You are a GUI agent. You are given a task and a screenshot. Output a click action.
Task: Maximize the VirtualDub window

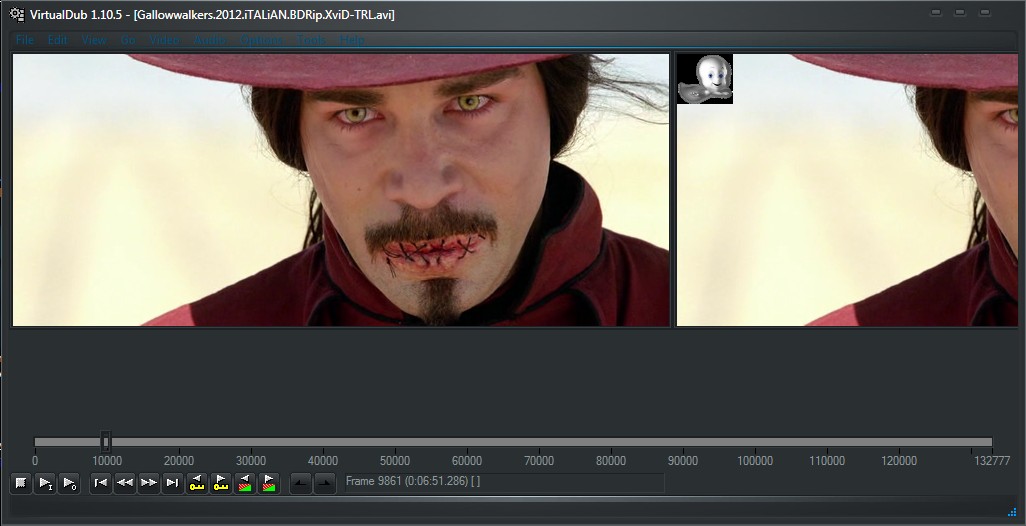pyautogui.click(x=960, y=12)
